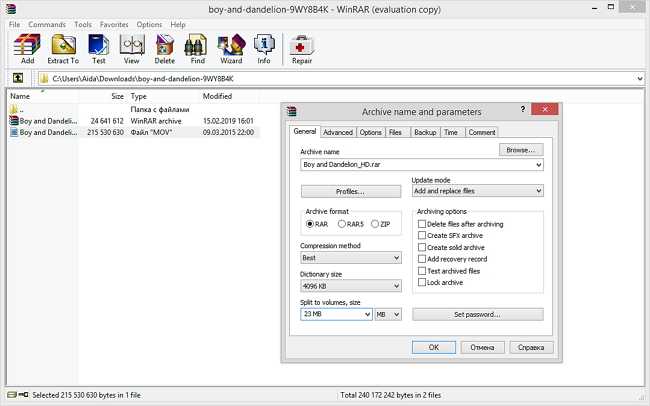The height and width of the screenshot is (406, 650).
Task: Click the Browse... button
Action: [x=521, y=150]
